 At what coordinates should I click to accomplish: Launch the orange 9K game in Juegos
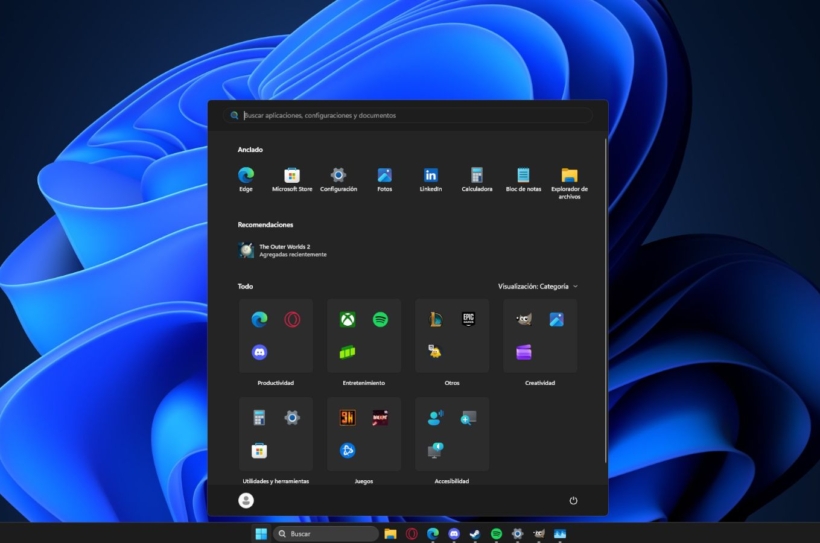(x=347, y=417)
